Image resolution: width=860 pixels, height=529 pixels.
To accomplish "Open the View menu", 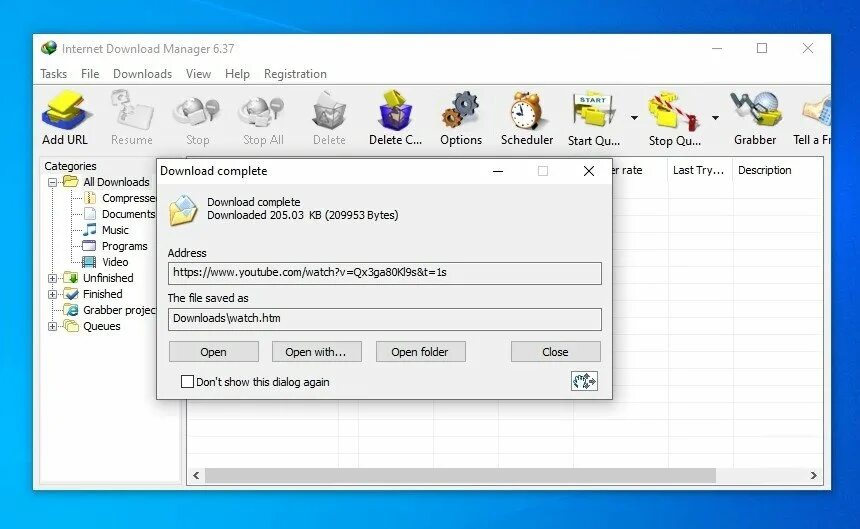I will pos(198,73).
